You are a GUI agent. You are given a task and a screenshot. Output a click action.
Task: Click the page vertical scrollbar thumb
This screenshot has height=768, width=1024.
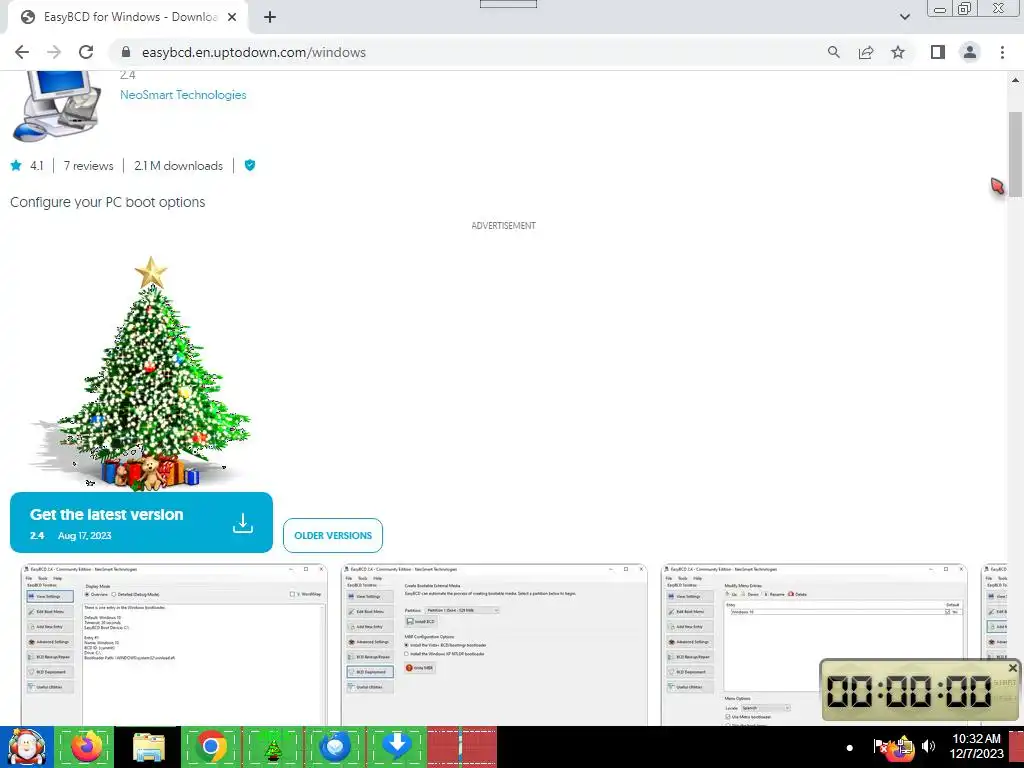coord(1015,154)
